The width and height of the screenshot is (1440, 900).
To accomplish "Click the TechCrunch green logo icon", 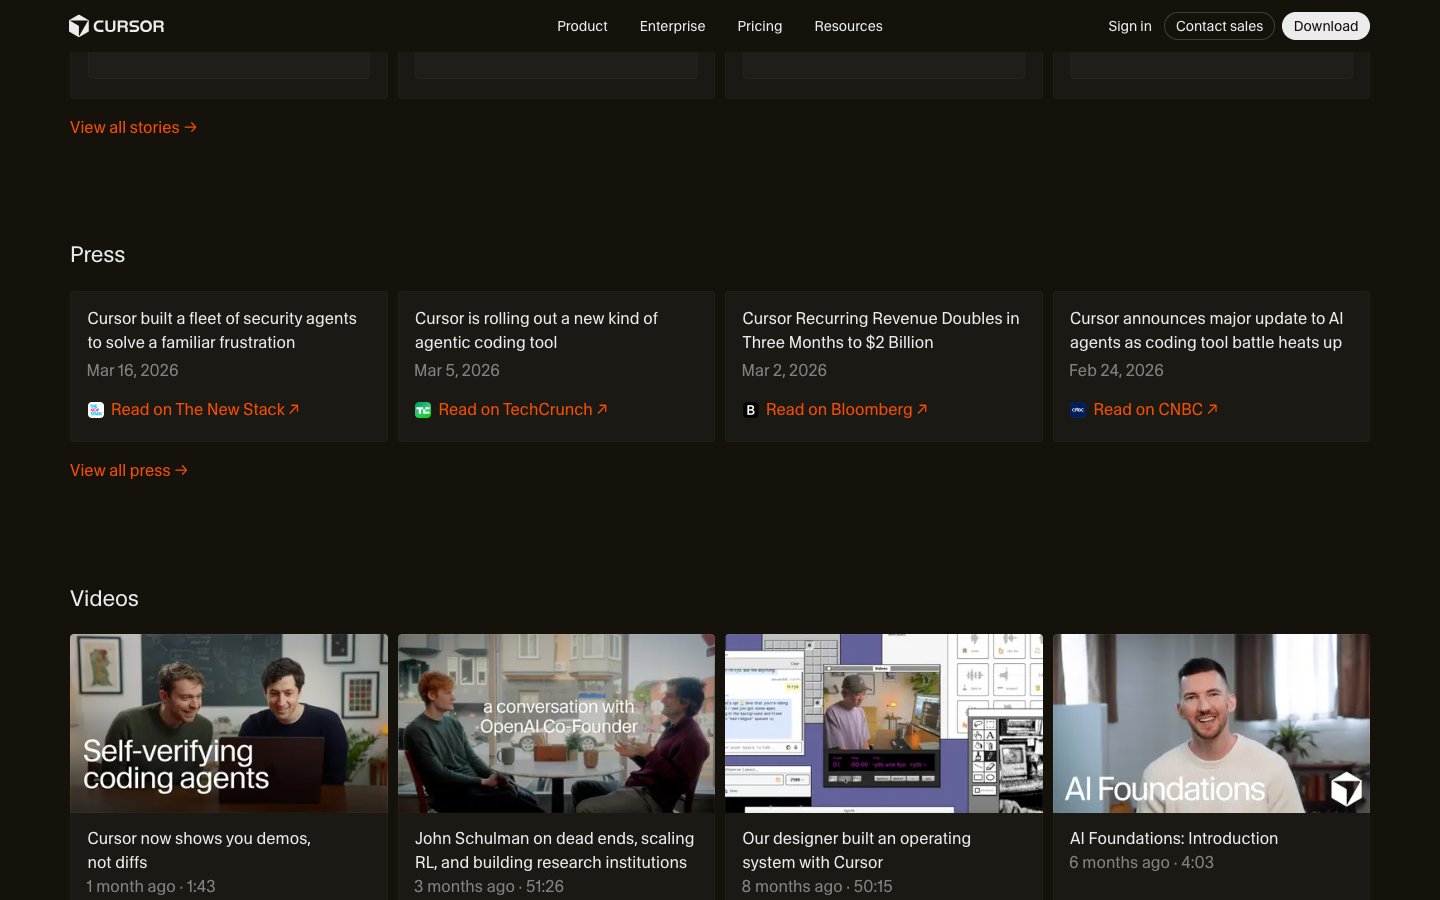I will pos(423,410).
